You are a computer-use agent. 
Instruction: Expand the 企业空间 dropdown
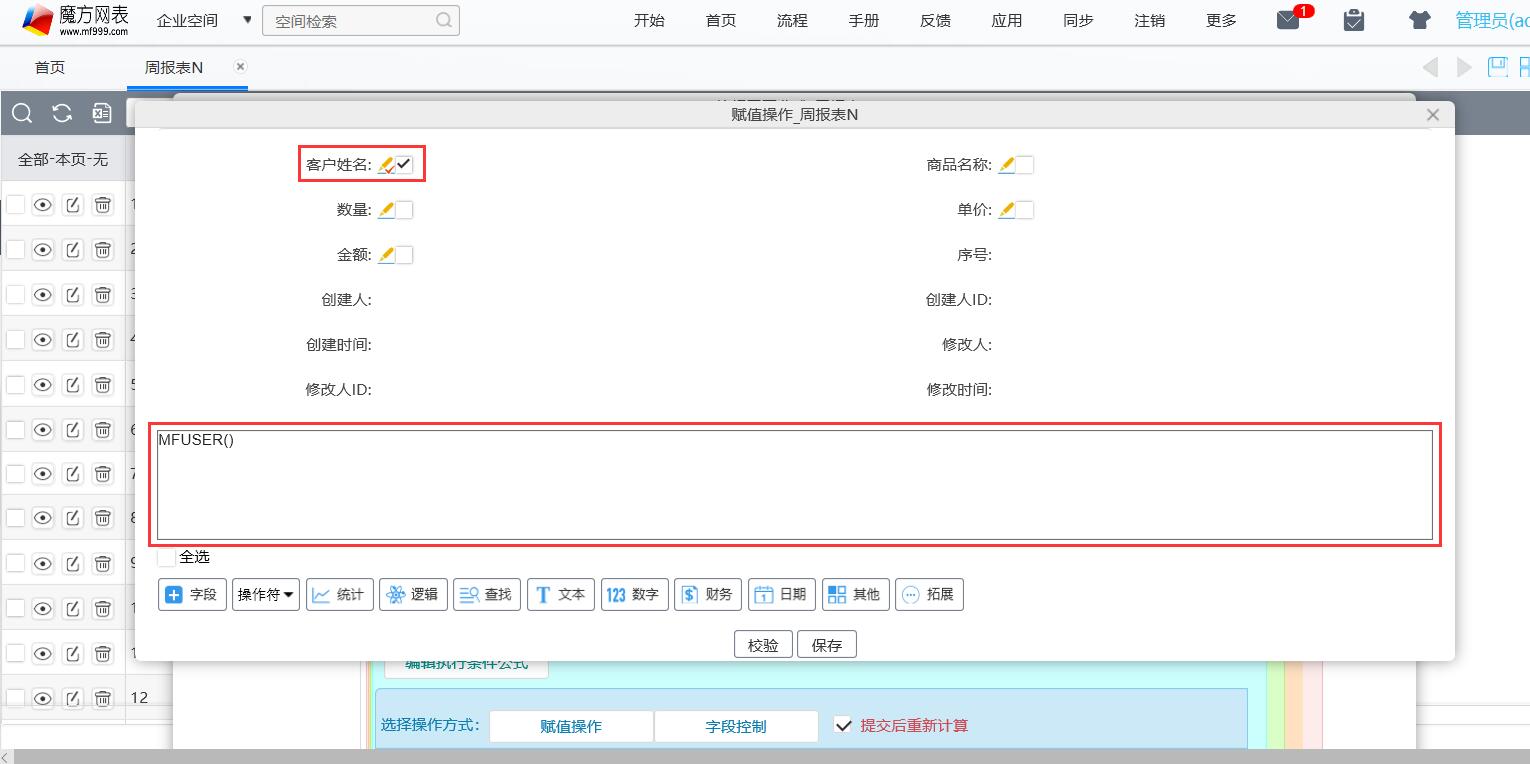click(x=204, y=20)
